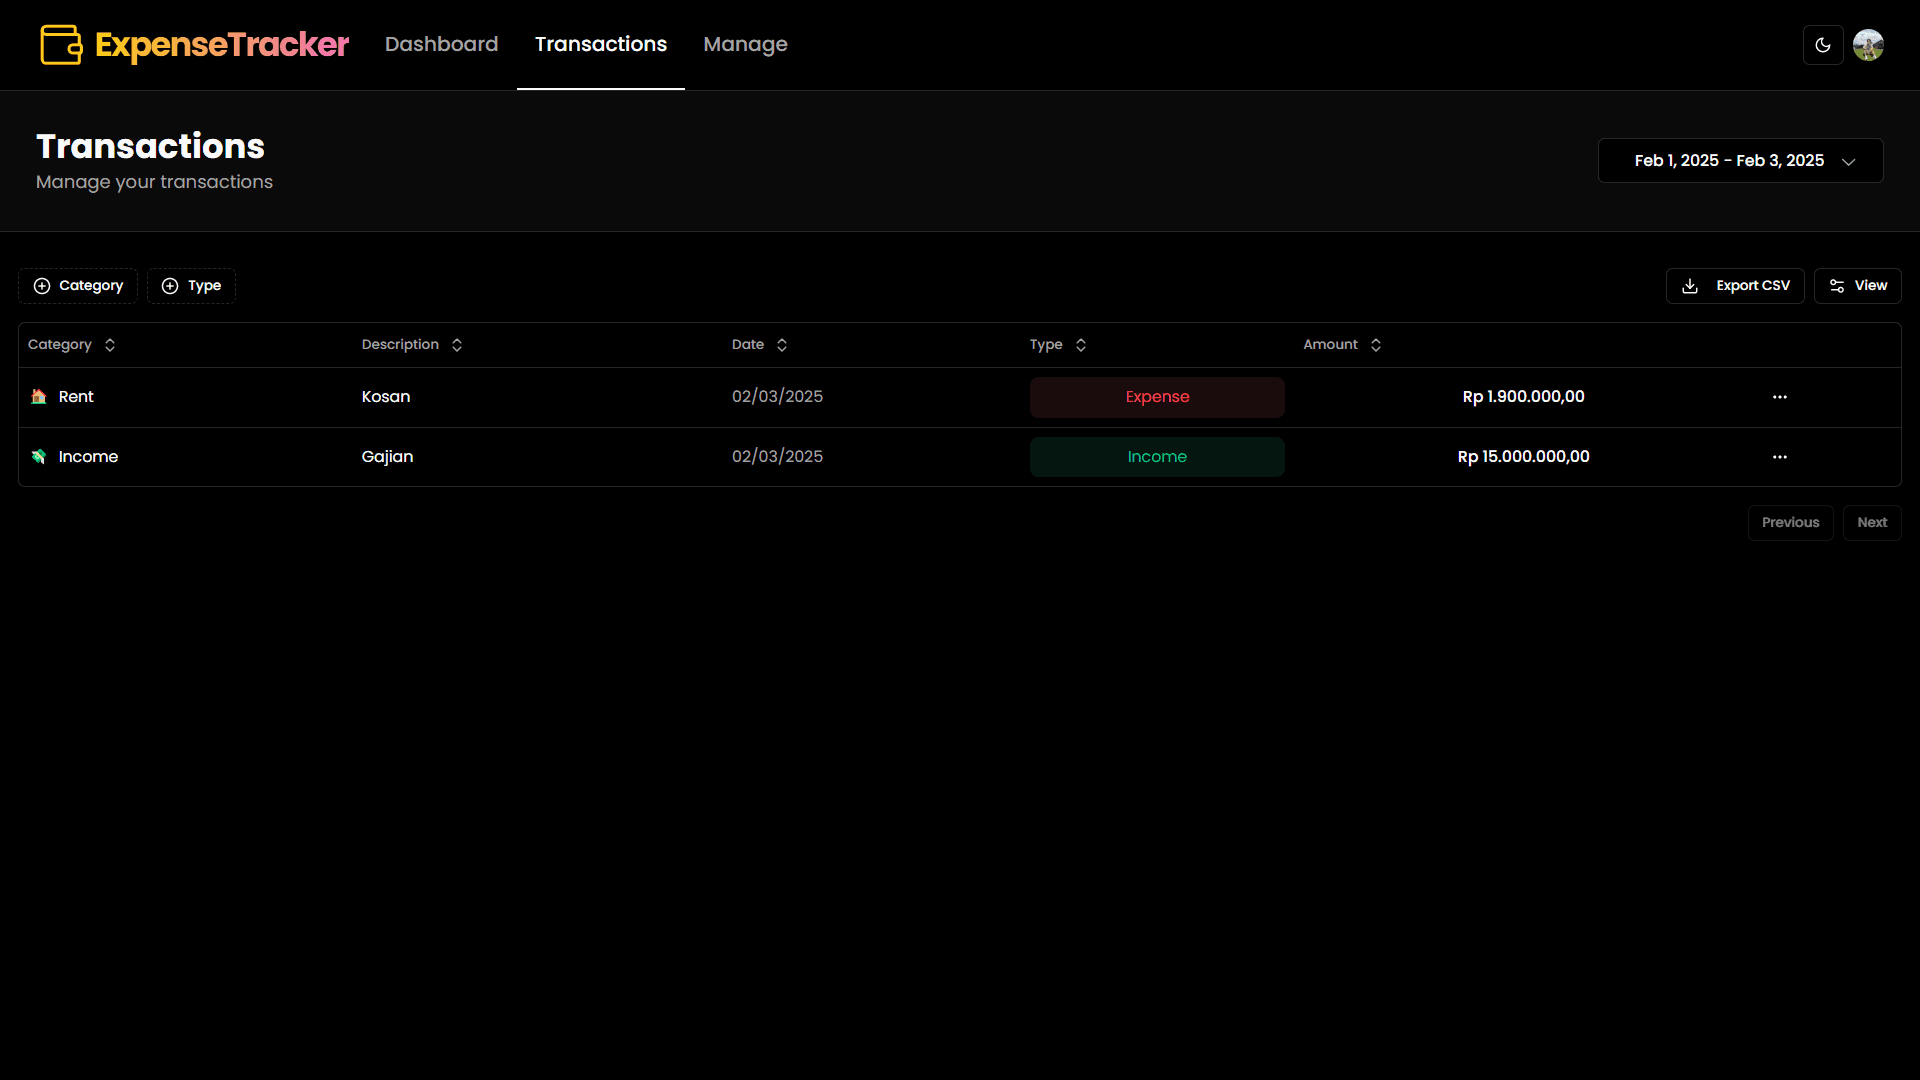Screen dimensions: 1920x1080
Task: Click the amount Rp 1.900.000,00
Action: [x=1523, y=397]
